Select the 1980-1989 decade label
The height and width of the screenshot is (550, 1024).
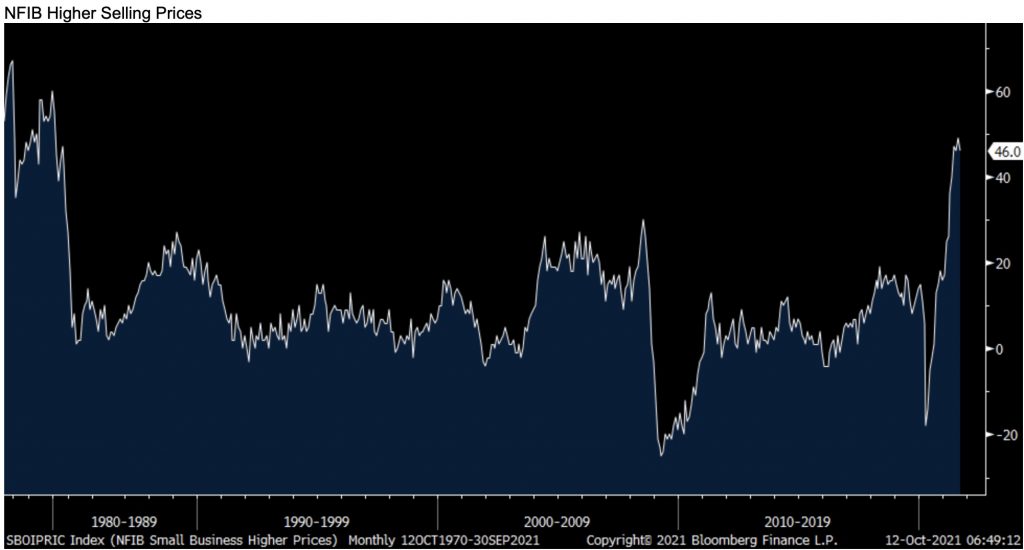(x=124, y=521)
